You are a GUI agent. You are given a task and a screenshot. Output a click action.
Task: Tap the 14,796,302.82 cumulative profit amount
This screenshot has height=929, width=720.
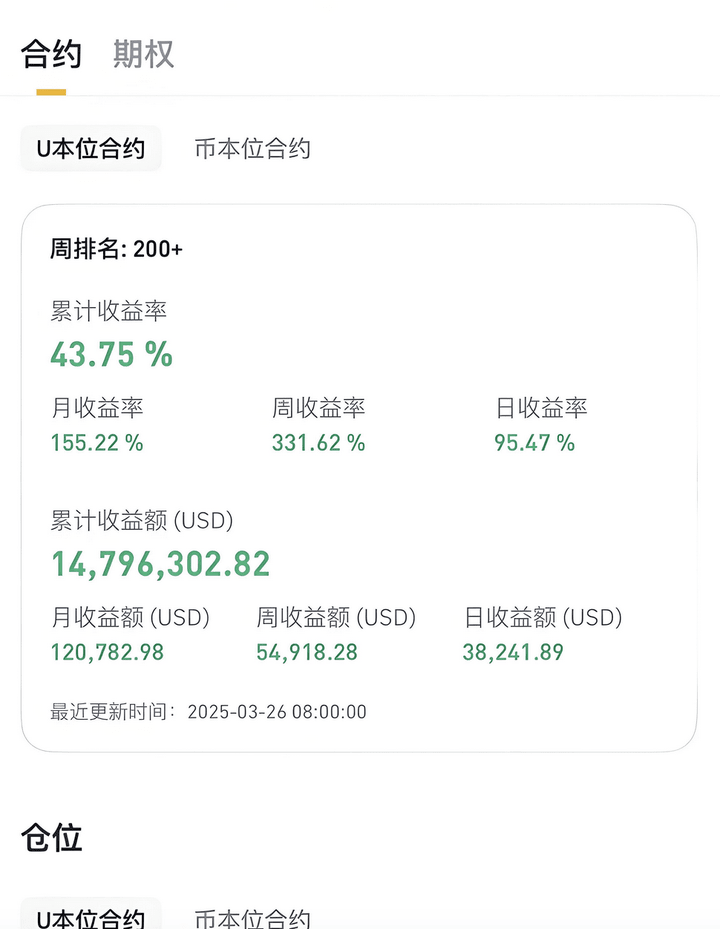161,564
